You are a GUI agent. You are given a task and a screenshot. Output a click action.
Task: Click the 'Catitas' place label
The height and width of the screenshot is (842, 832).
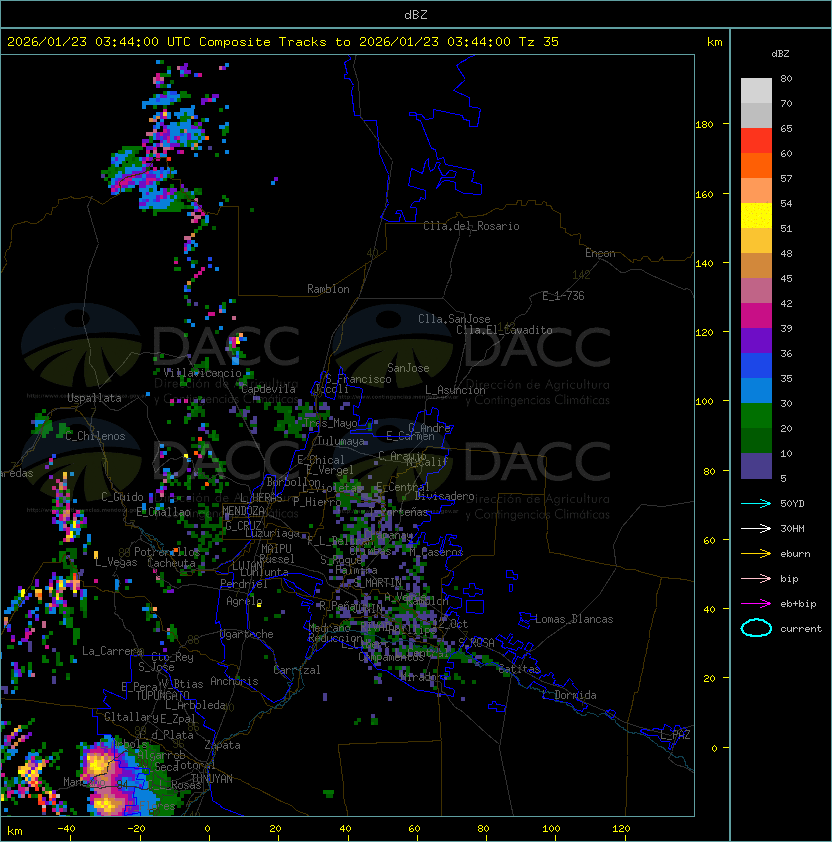519,670
